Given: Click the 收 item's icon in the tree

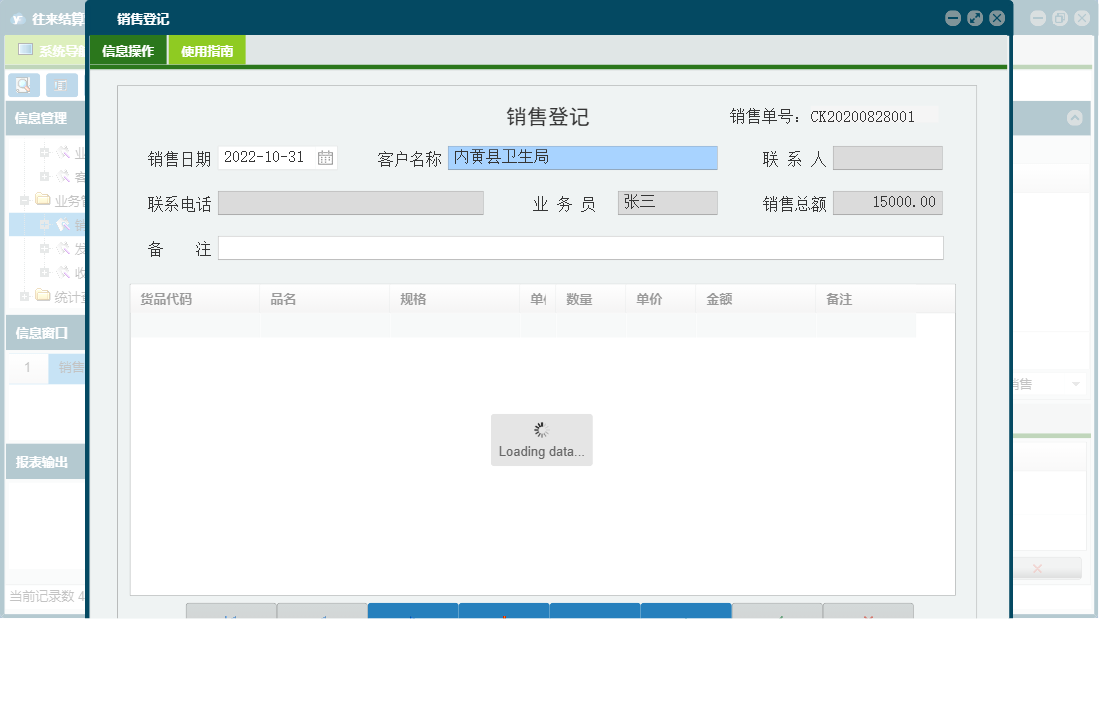Looking at the screenshot, I should 62,271.
